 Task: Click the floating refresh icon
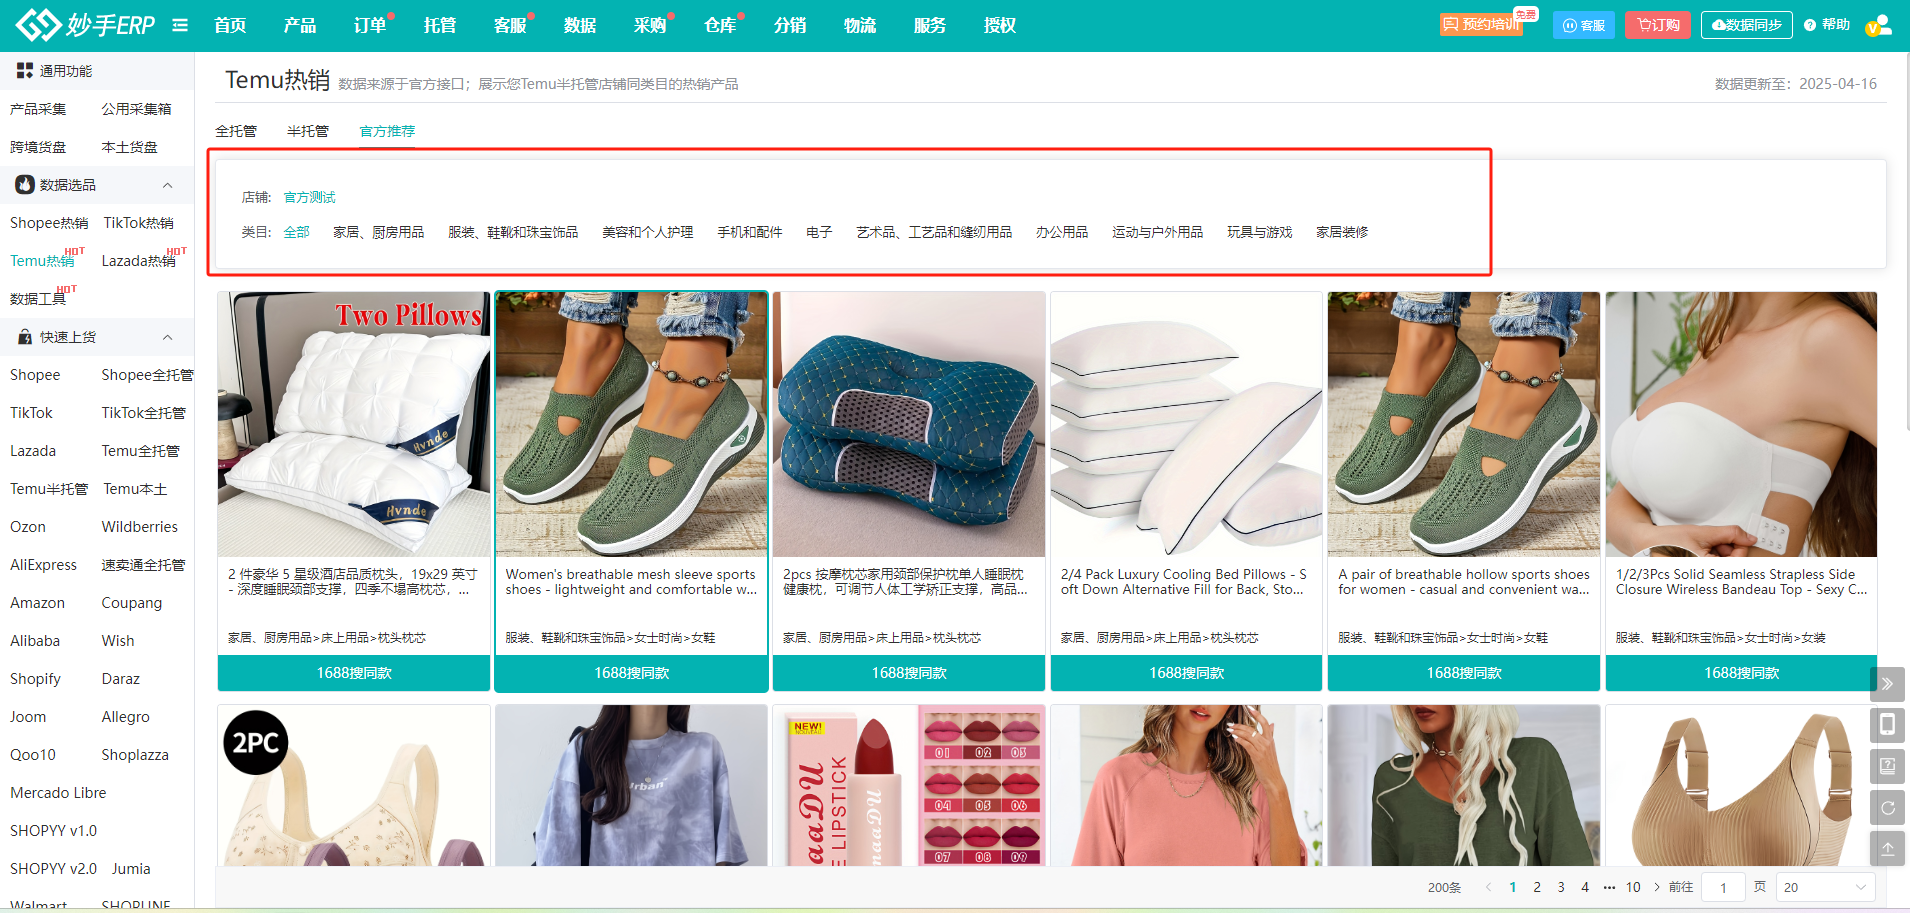coord(1887,807)
